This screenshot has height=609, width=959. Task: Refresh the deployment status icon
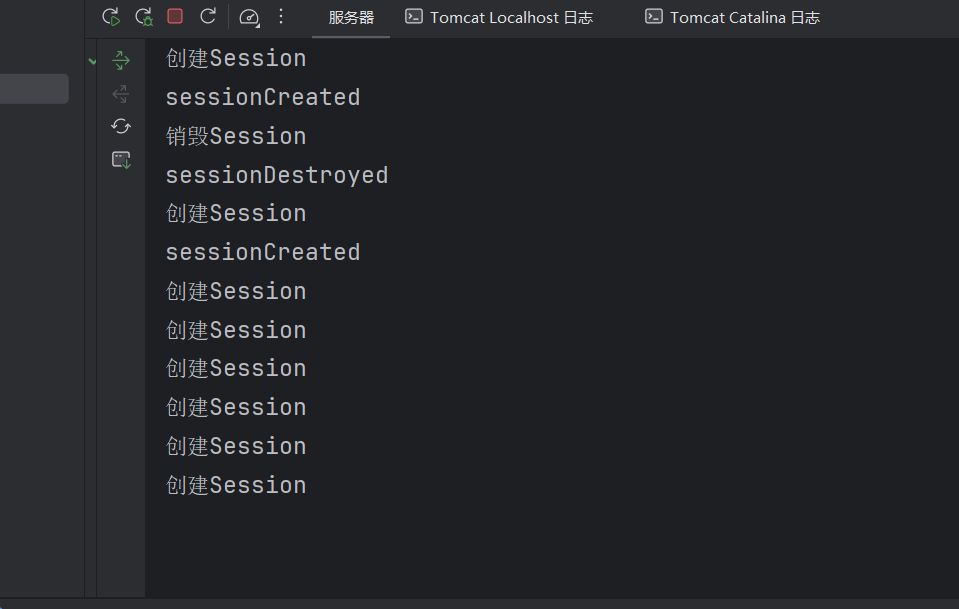(121, 126)
